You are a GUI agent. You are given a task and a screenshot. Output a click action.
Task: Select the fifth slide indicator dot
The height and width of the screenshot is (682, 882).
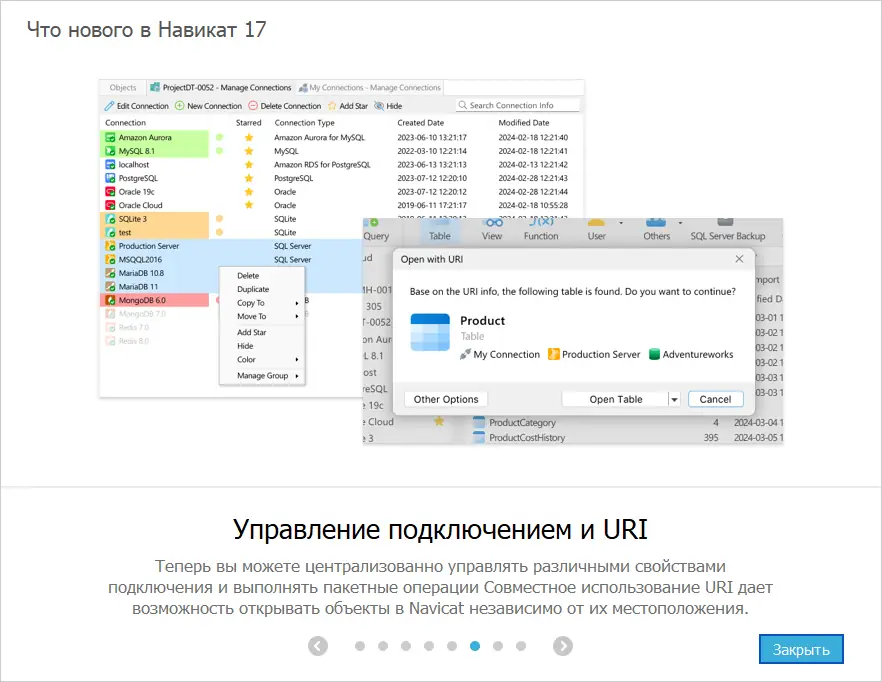coord(452,646)
